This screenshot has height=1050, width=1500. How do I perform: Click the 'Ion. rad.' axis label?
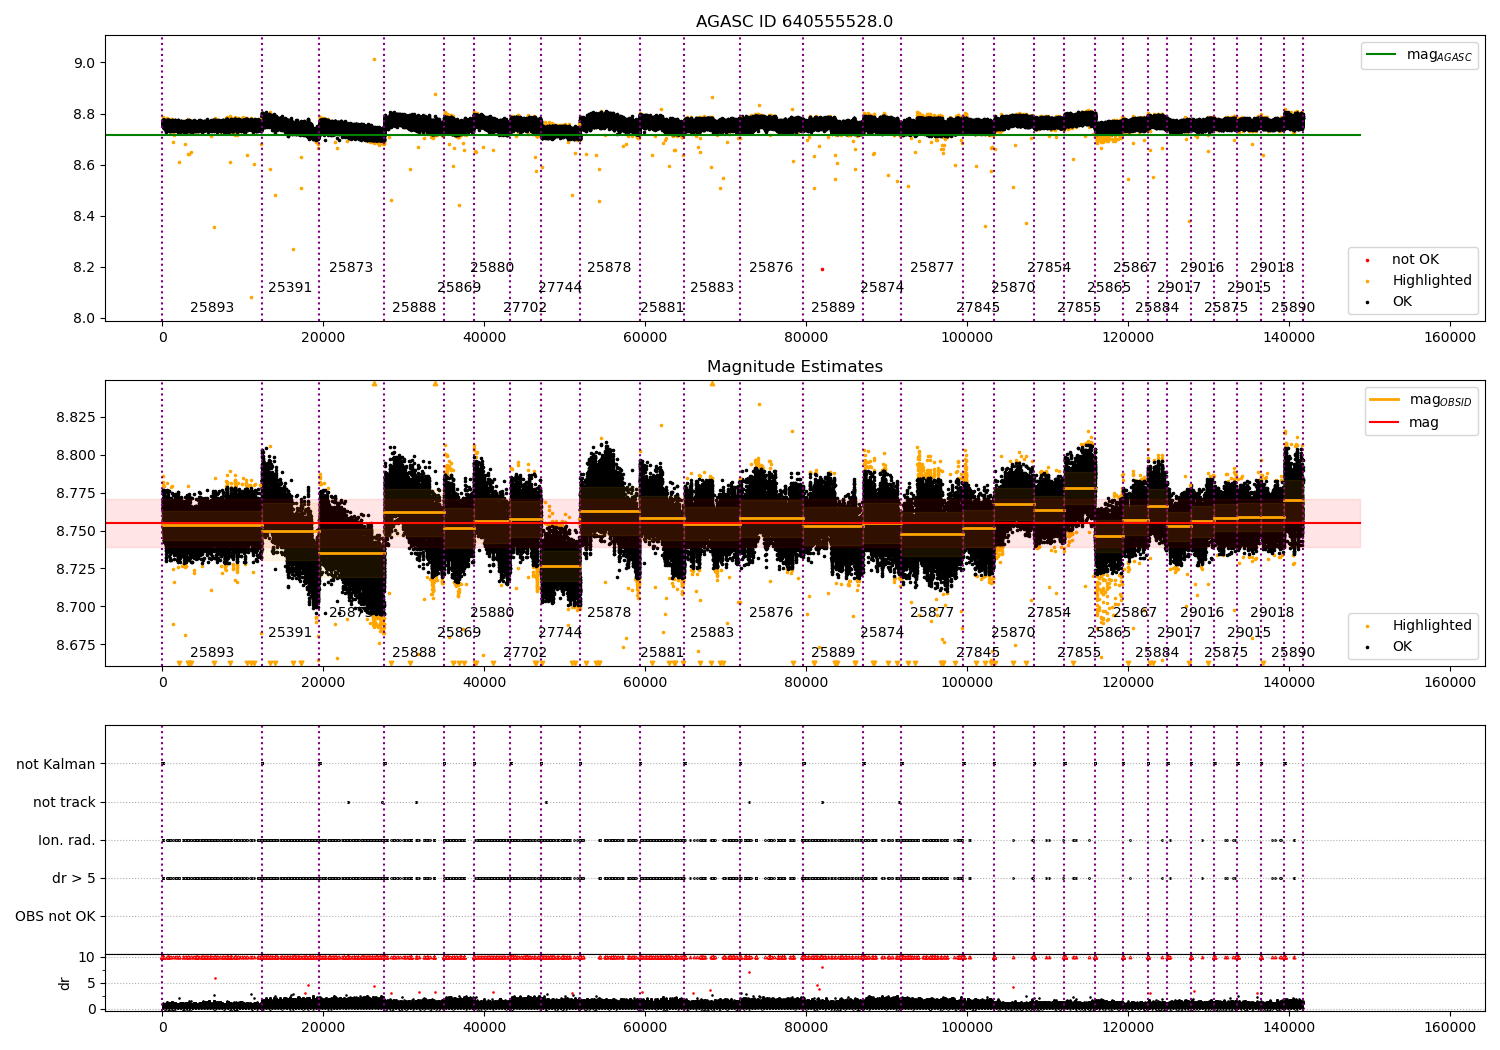[67, 841]
